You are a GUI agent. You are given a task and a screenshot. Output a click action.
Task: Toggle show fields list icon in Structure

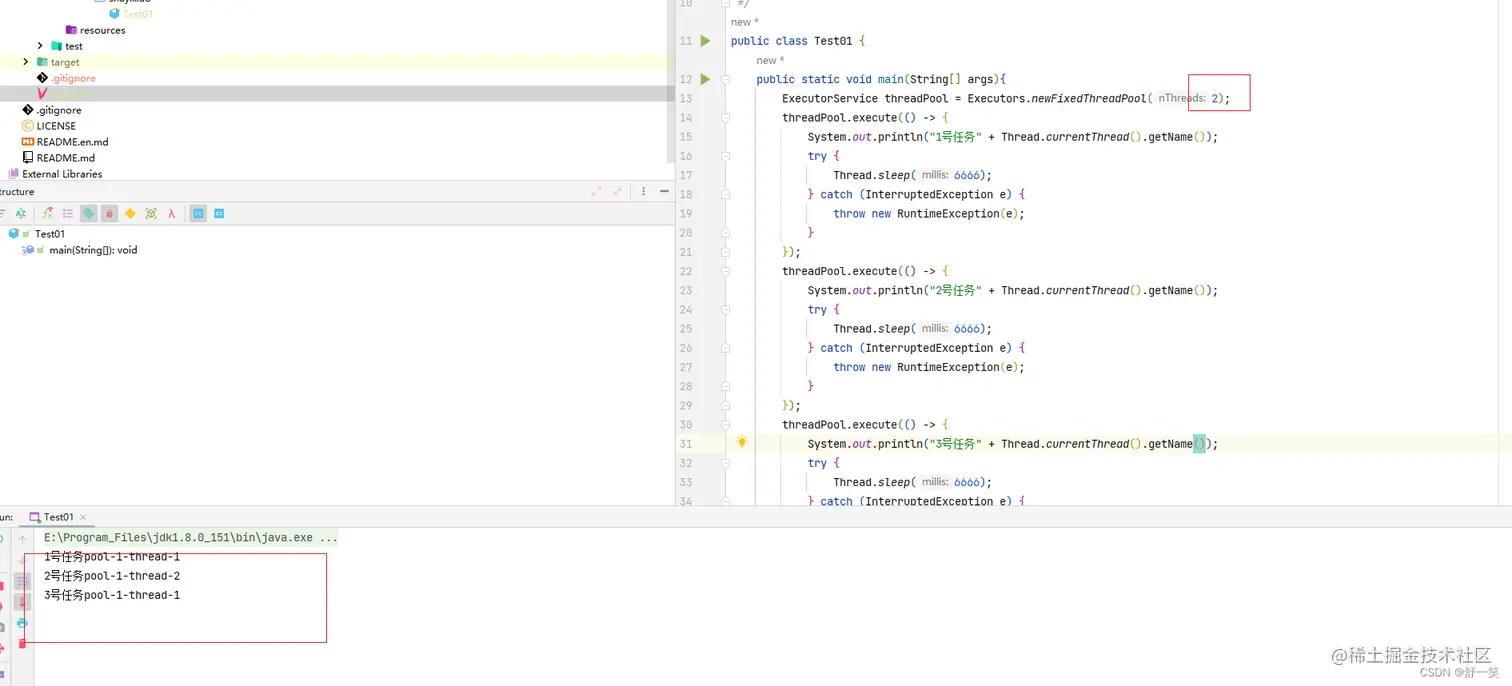68,214
